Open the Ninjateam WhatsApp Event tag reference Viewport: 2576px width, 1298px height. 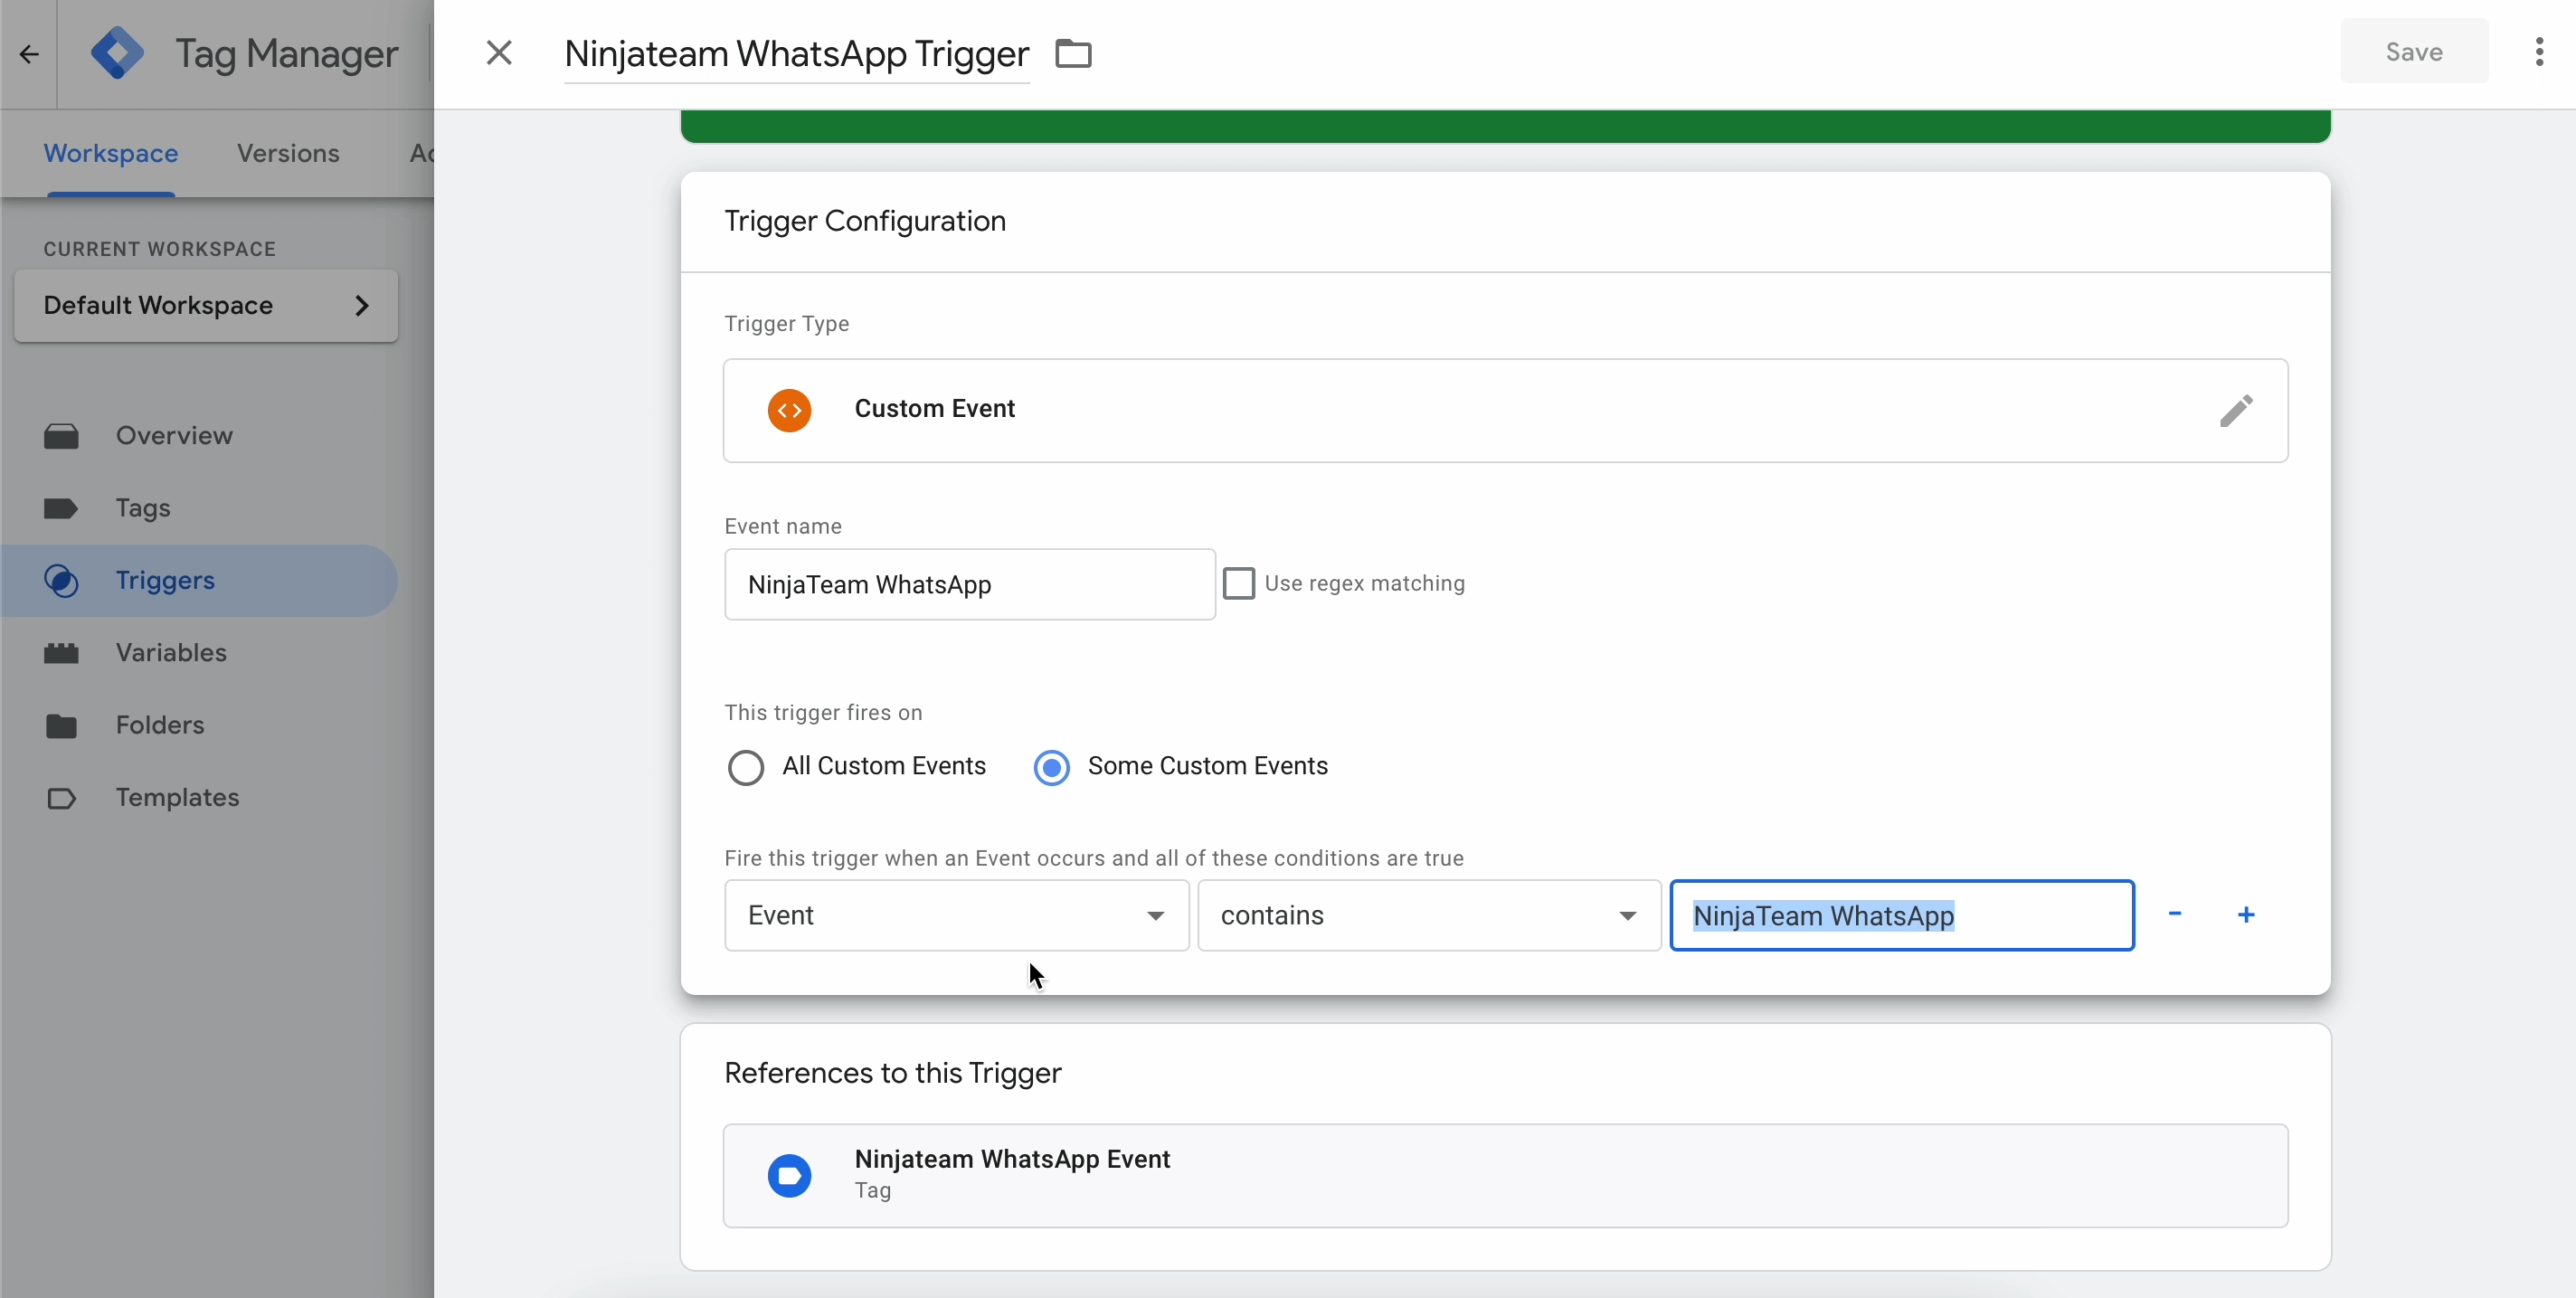[x=1505, y=1176]
